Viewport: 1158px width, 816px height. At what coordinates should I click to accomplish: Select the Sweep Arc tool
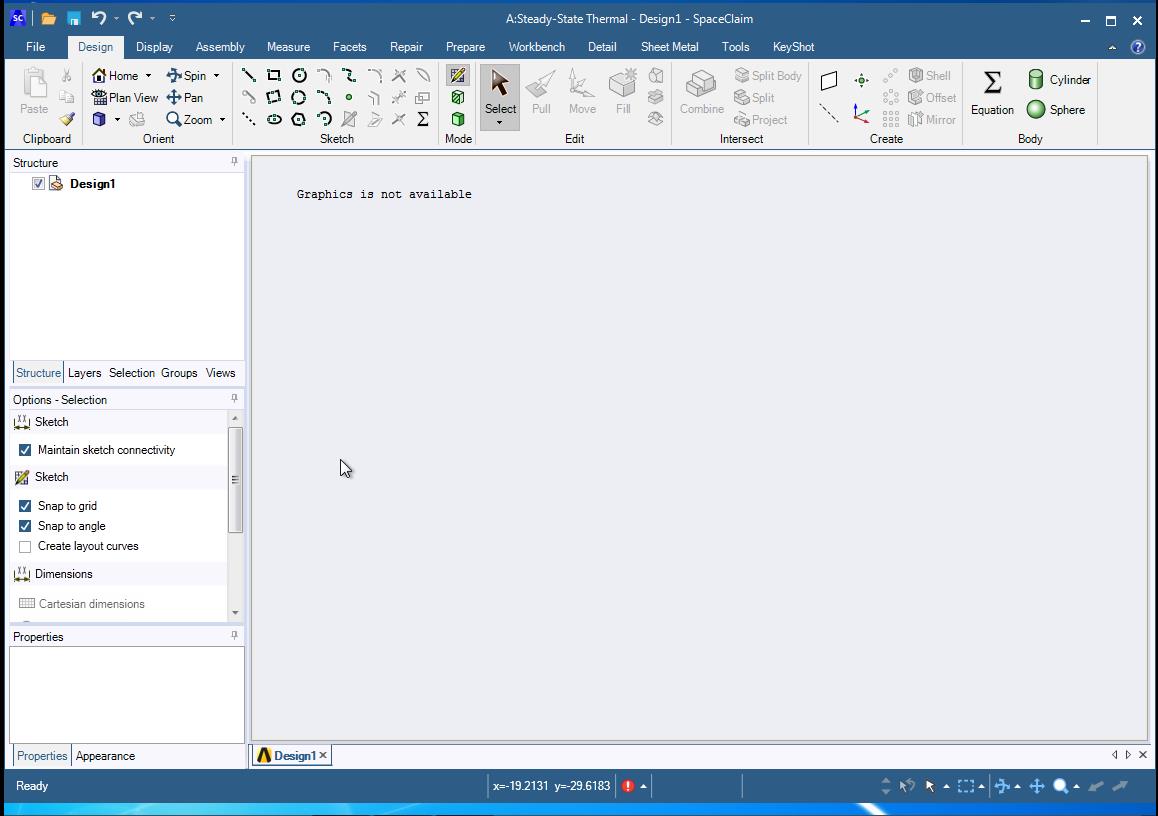coord(323,119)
